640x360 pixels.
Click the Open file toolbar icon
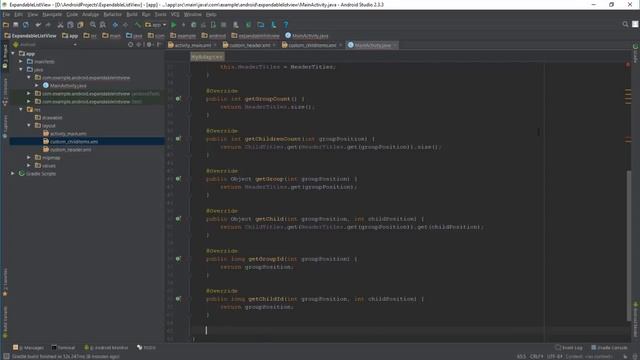[6, 25]
